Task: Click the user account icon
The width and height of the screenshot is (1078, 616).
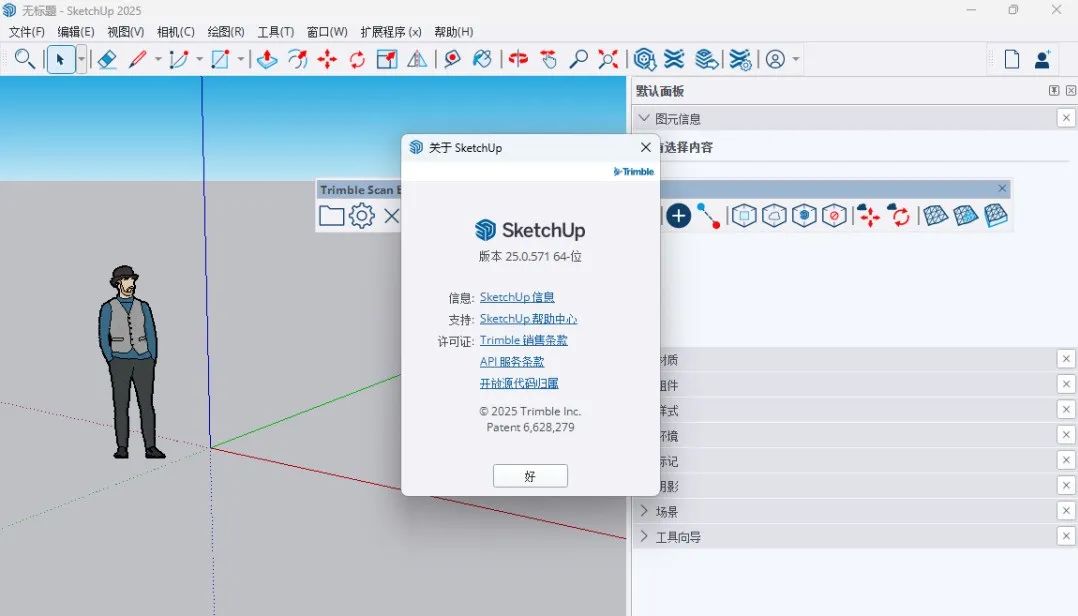Action: coord(775,59)
